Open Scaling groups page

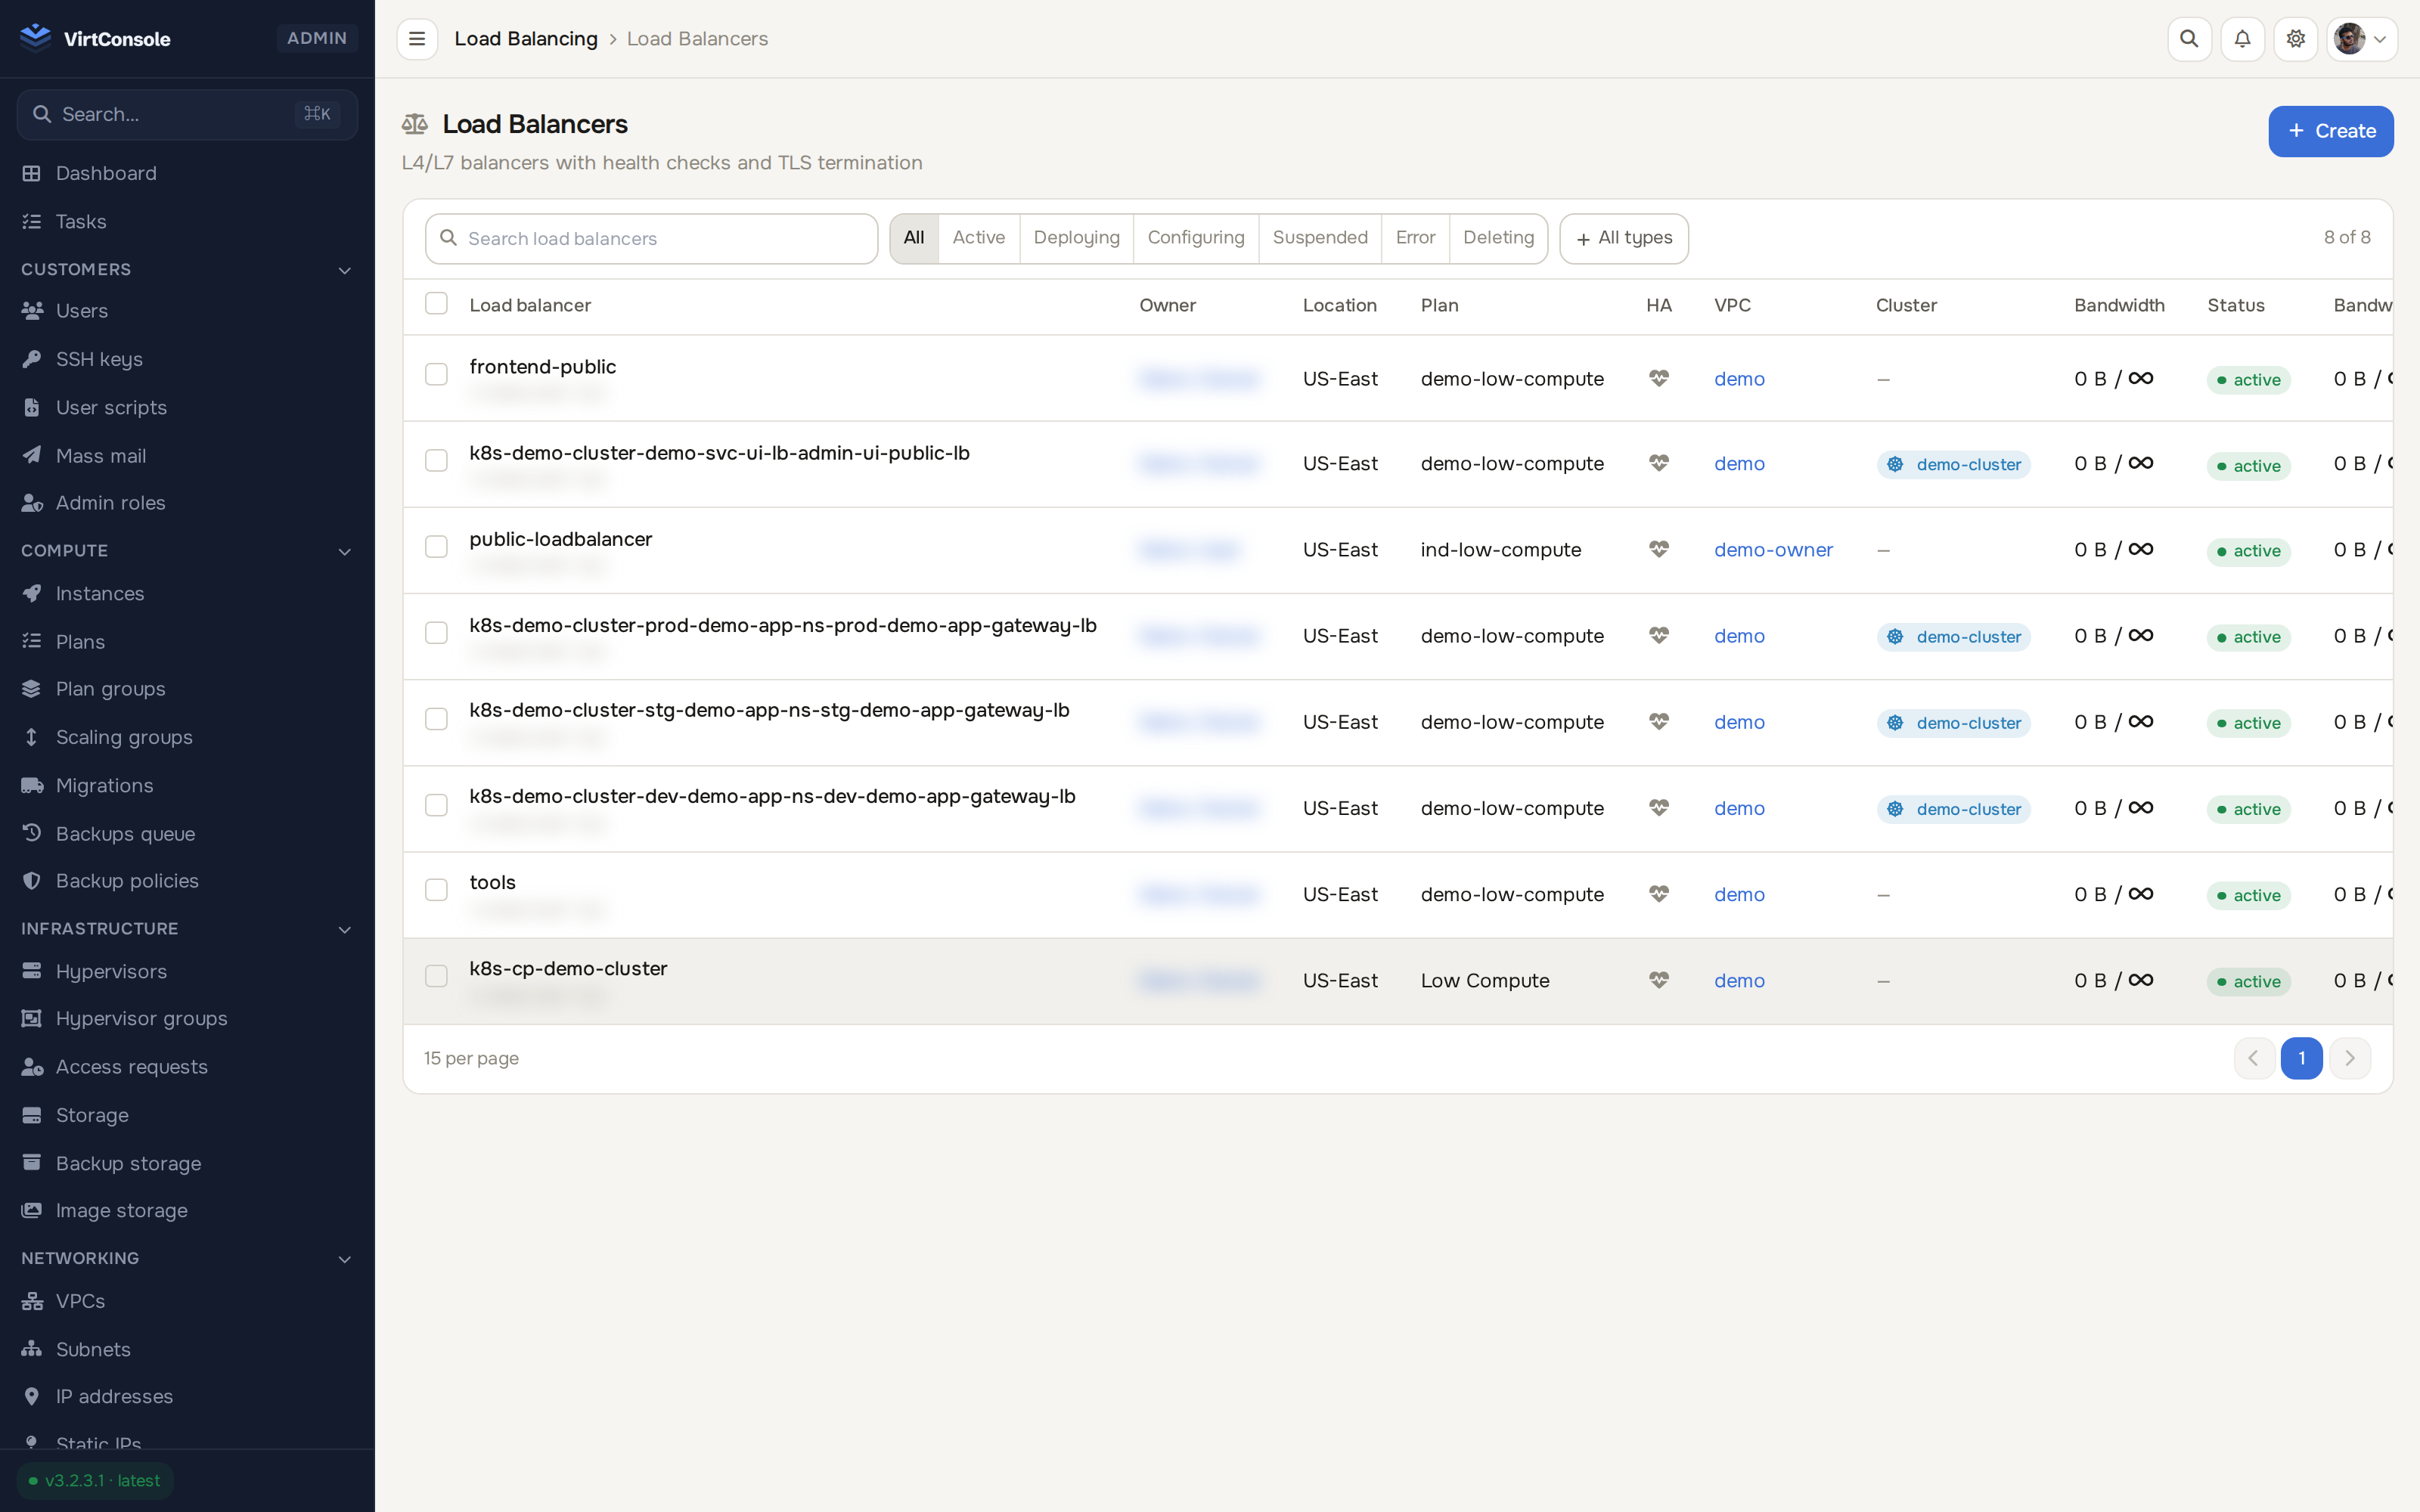(187, 737)
